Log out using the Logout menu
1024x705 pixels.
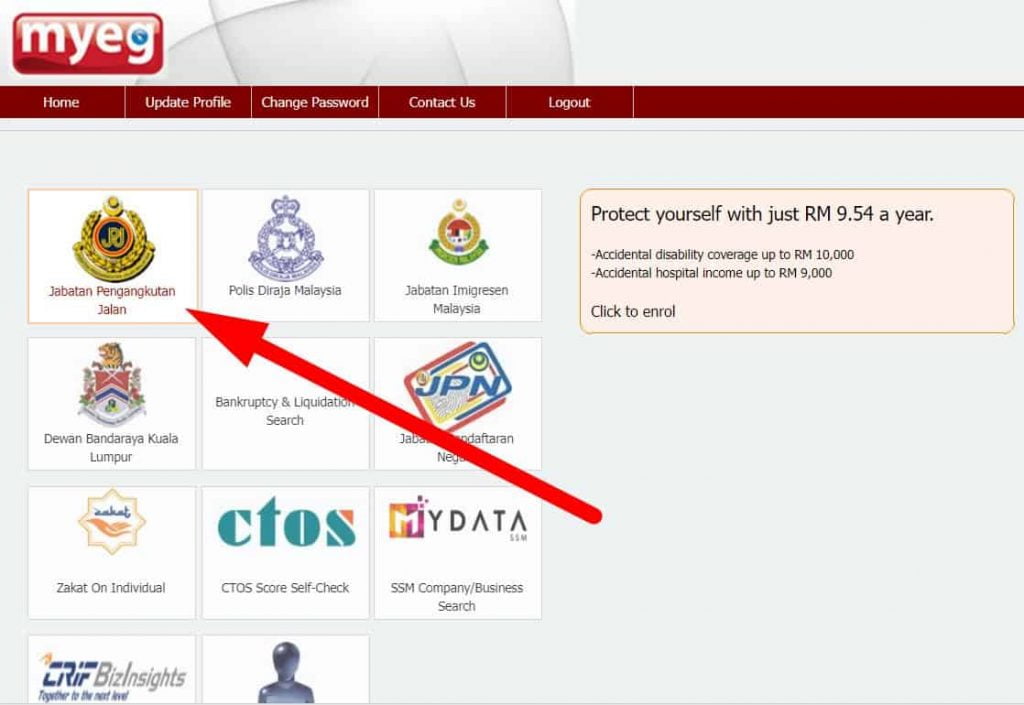point(569,102)
